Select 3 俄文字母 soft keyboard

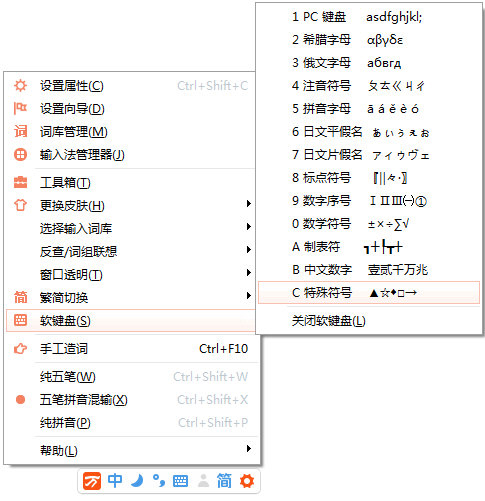pyautogui.click(x=369, y=63)
